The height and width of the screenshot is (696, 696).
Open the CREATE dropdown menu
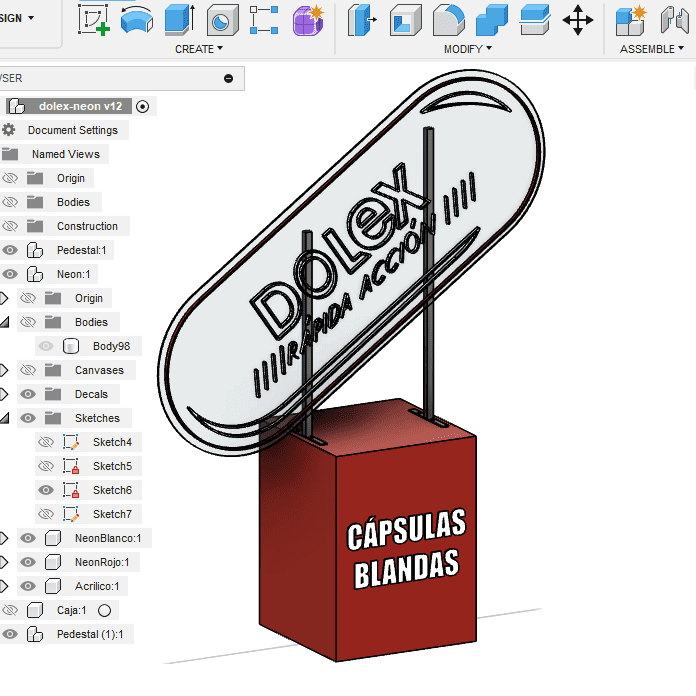198,49
